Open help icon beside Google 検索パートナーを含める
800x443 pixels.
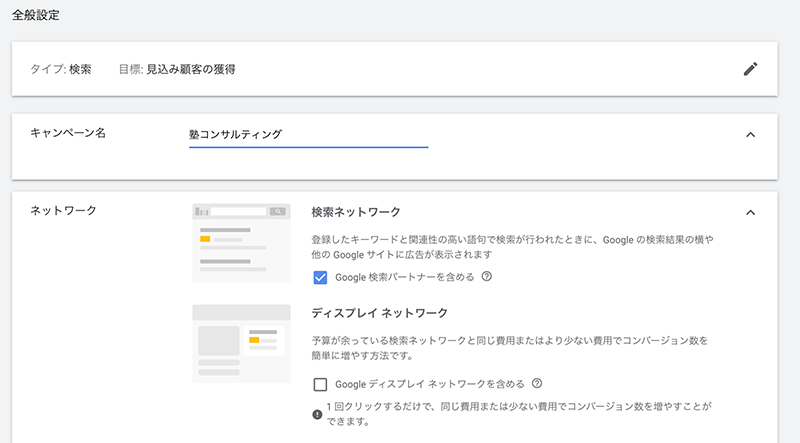coord(487,277)
